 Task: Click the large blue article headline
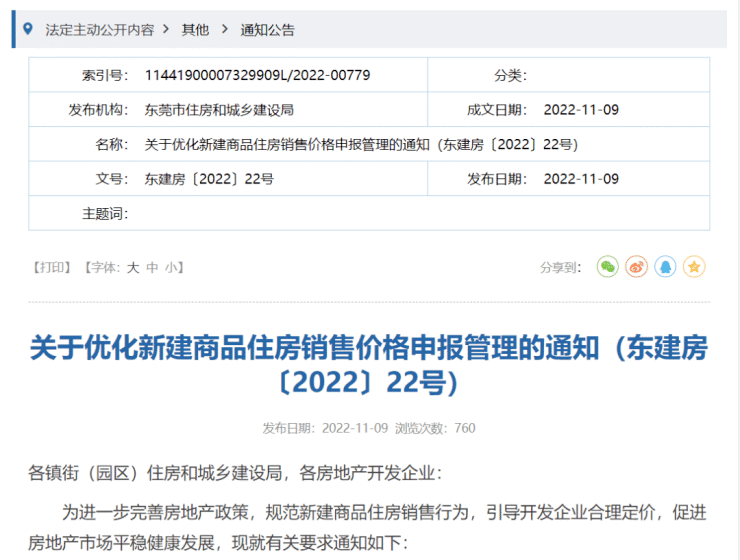(369, 365)
